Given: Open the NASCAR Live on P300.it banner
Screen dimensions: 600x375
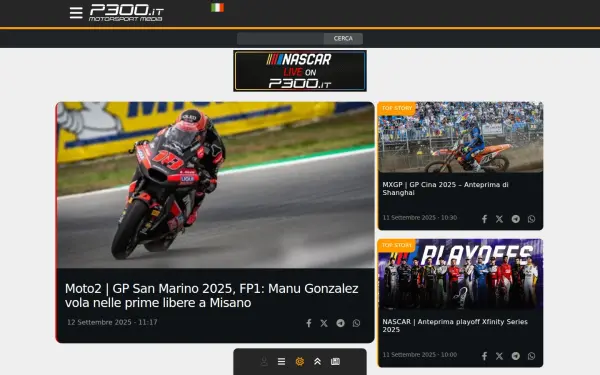Looking at the screenshot, I should [300, 71].
